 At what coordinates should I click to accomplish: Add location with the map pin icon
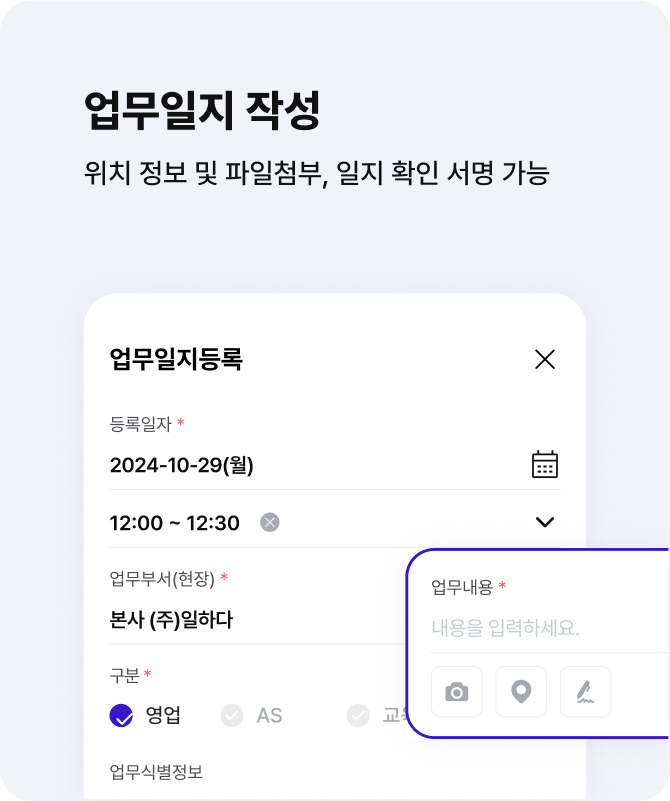click(x=521, y=692)
